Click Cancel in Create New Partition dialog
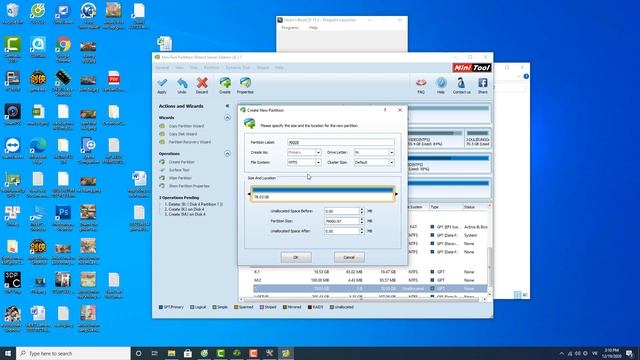Screen dimensions: 640x360 349,257
